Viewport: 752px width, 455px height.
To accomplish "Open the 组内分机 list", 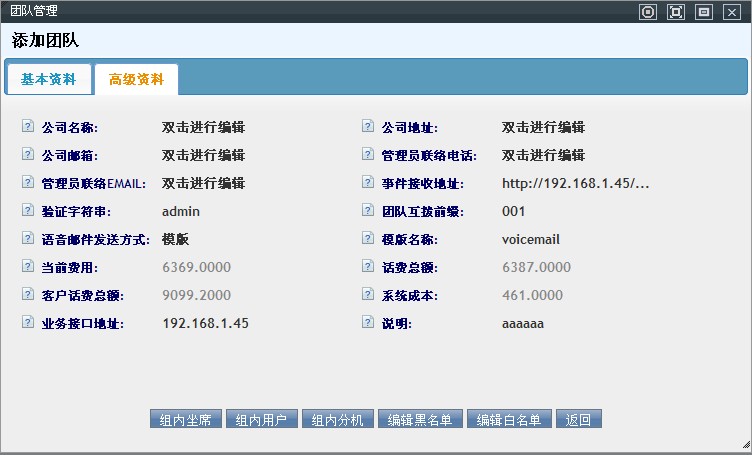I will (x=339, y=419).
